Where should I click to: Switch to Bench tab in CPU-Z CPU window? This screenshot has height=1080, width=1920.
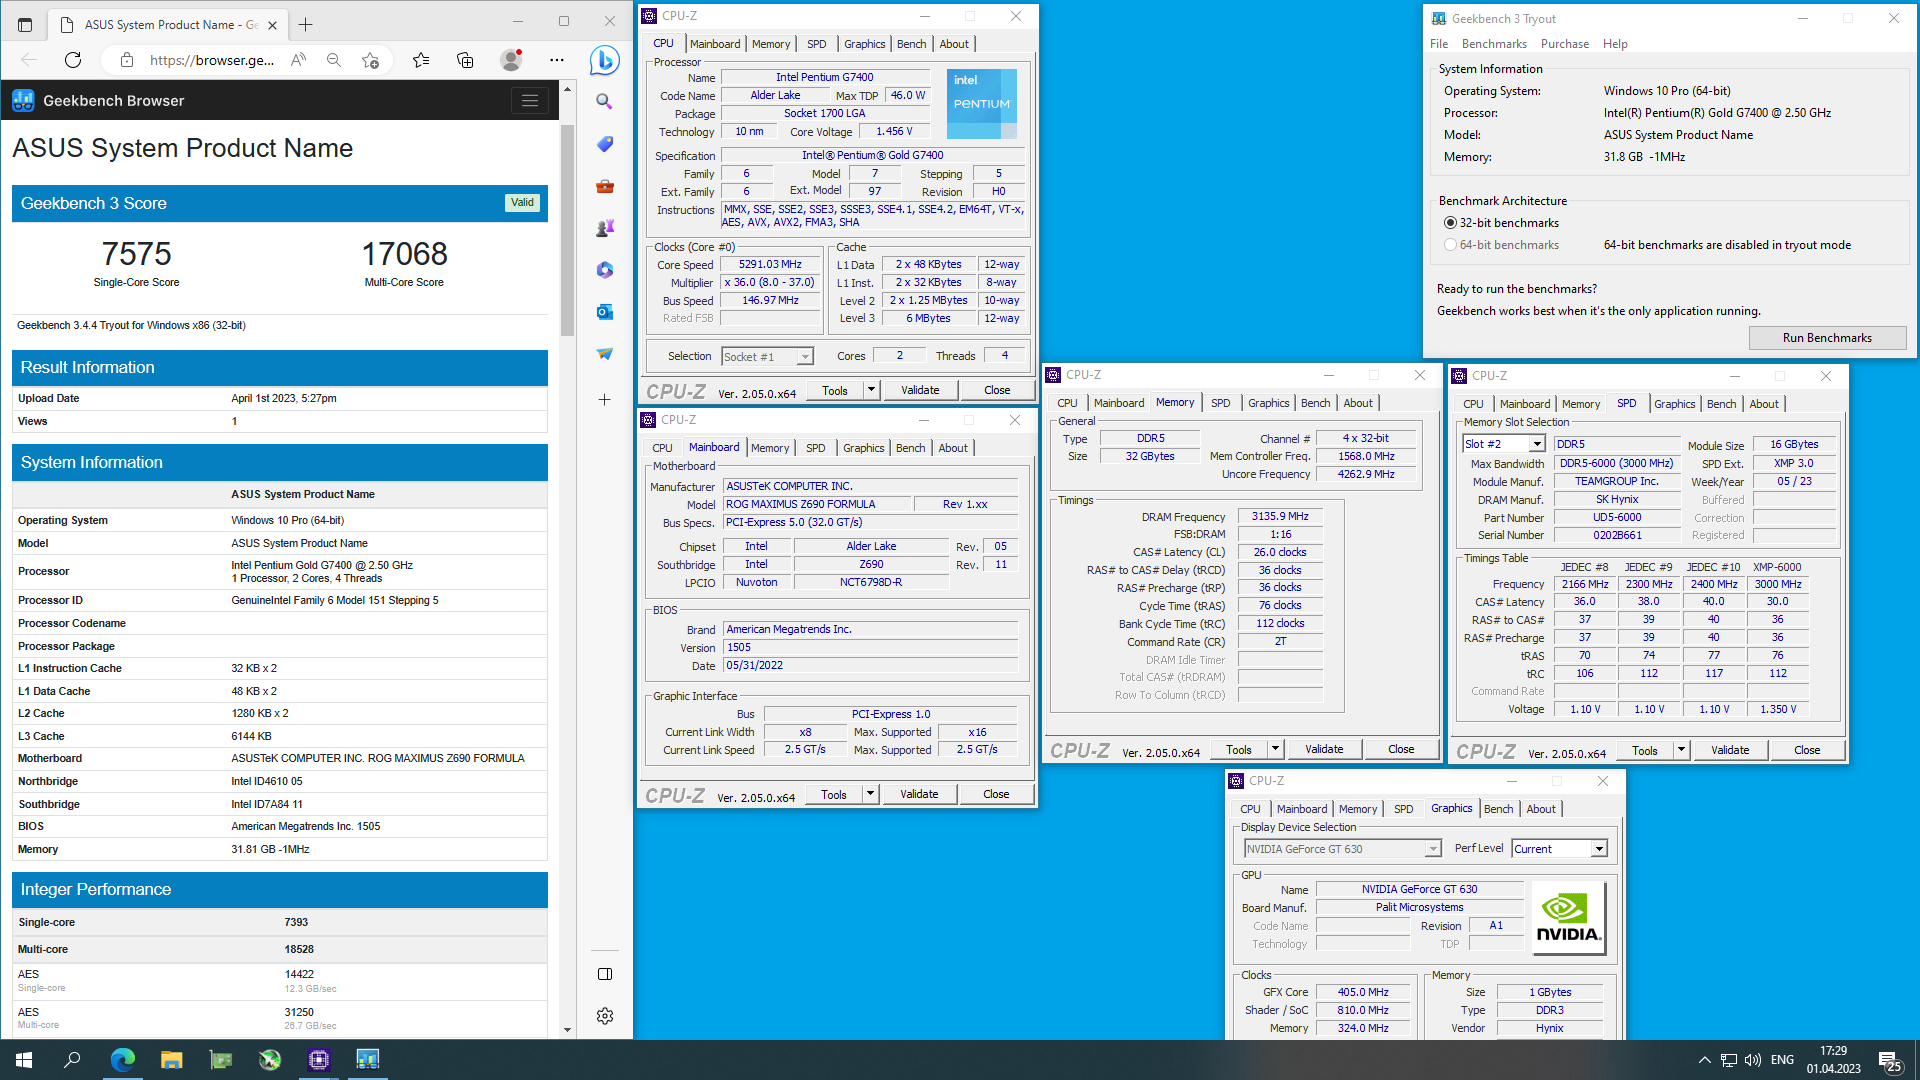pyautogui.click(x=911, y=44)
